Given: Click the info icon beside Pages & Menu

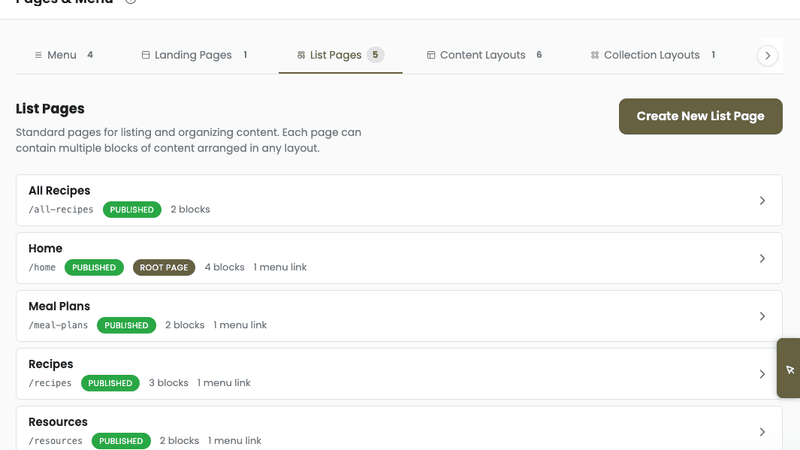Looking at the screenshot, I should tap(131, 1).
